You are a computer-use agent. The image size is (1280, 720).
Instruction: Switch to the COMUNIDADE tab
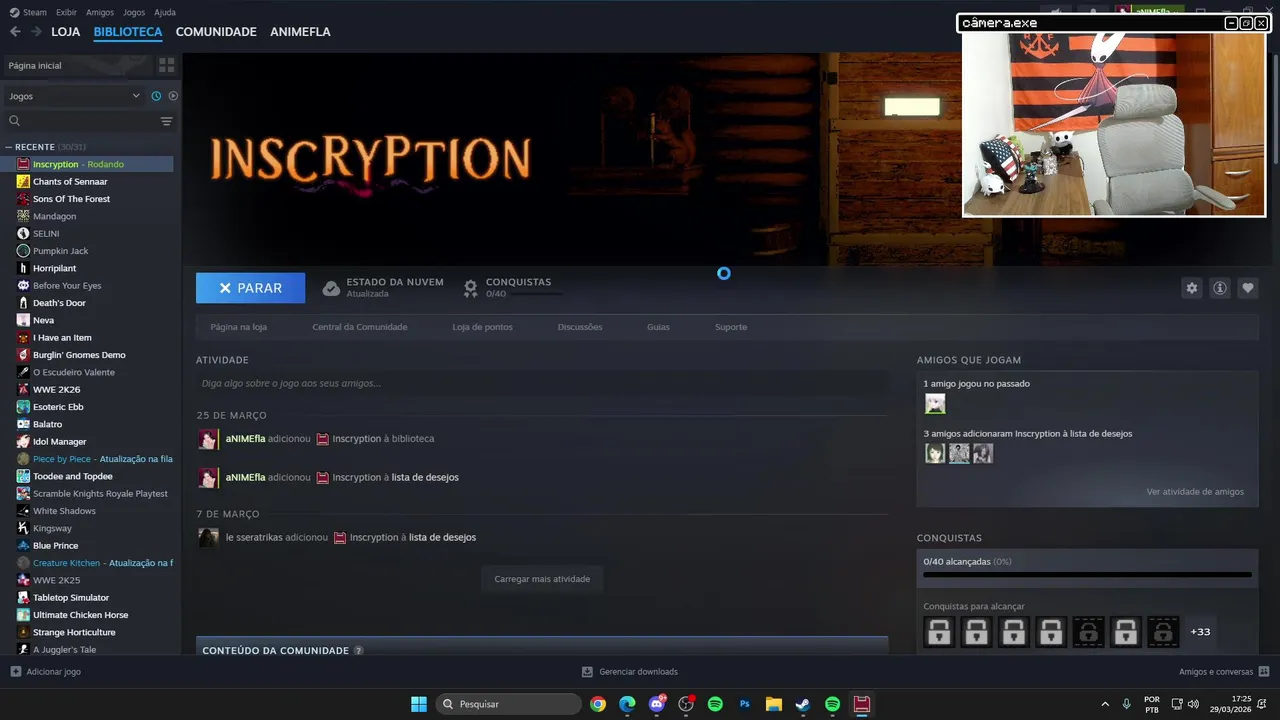point(216,32)
